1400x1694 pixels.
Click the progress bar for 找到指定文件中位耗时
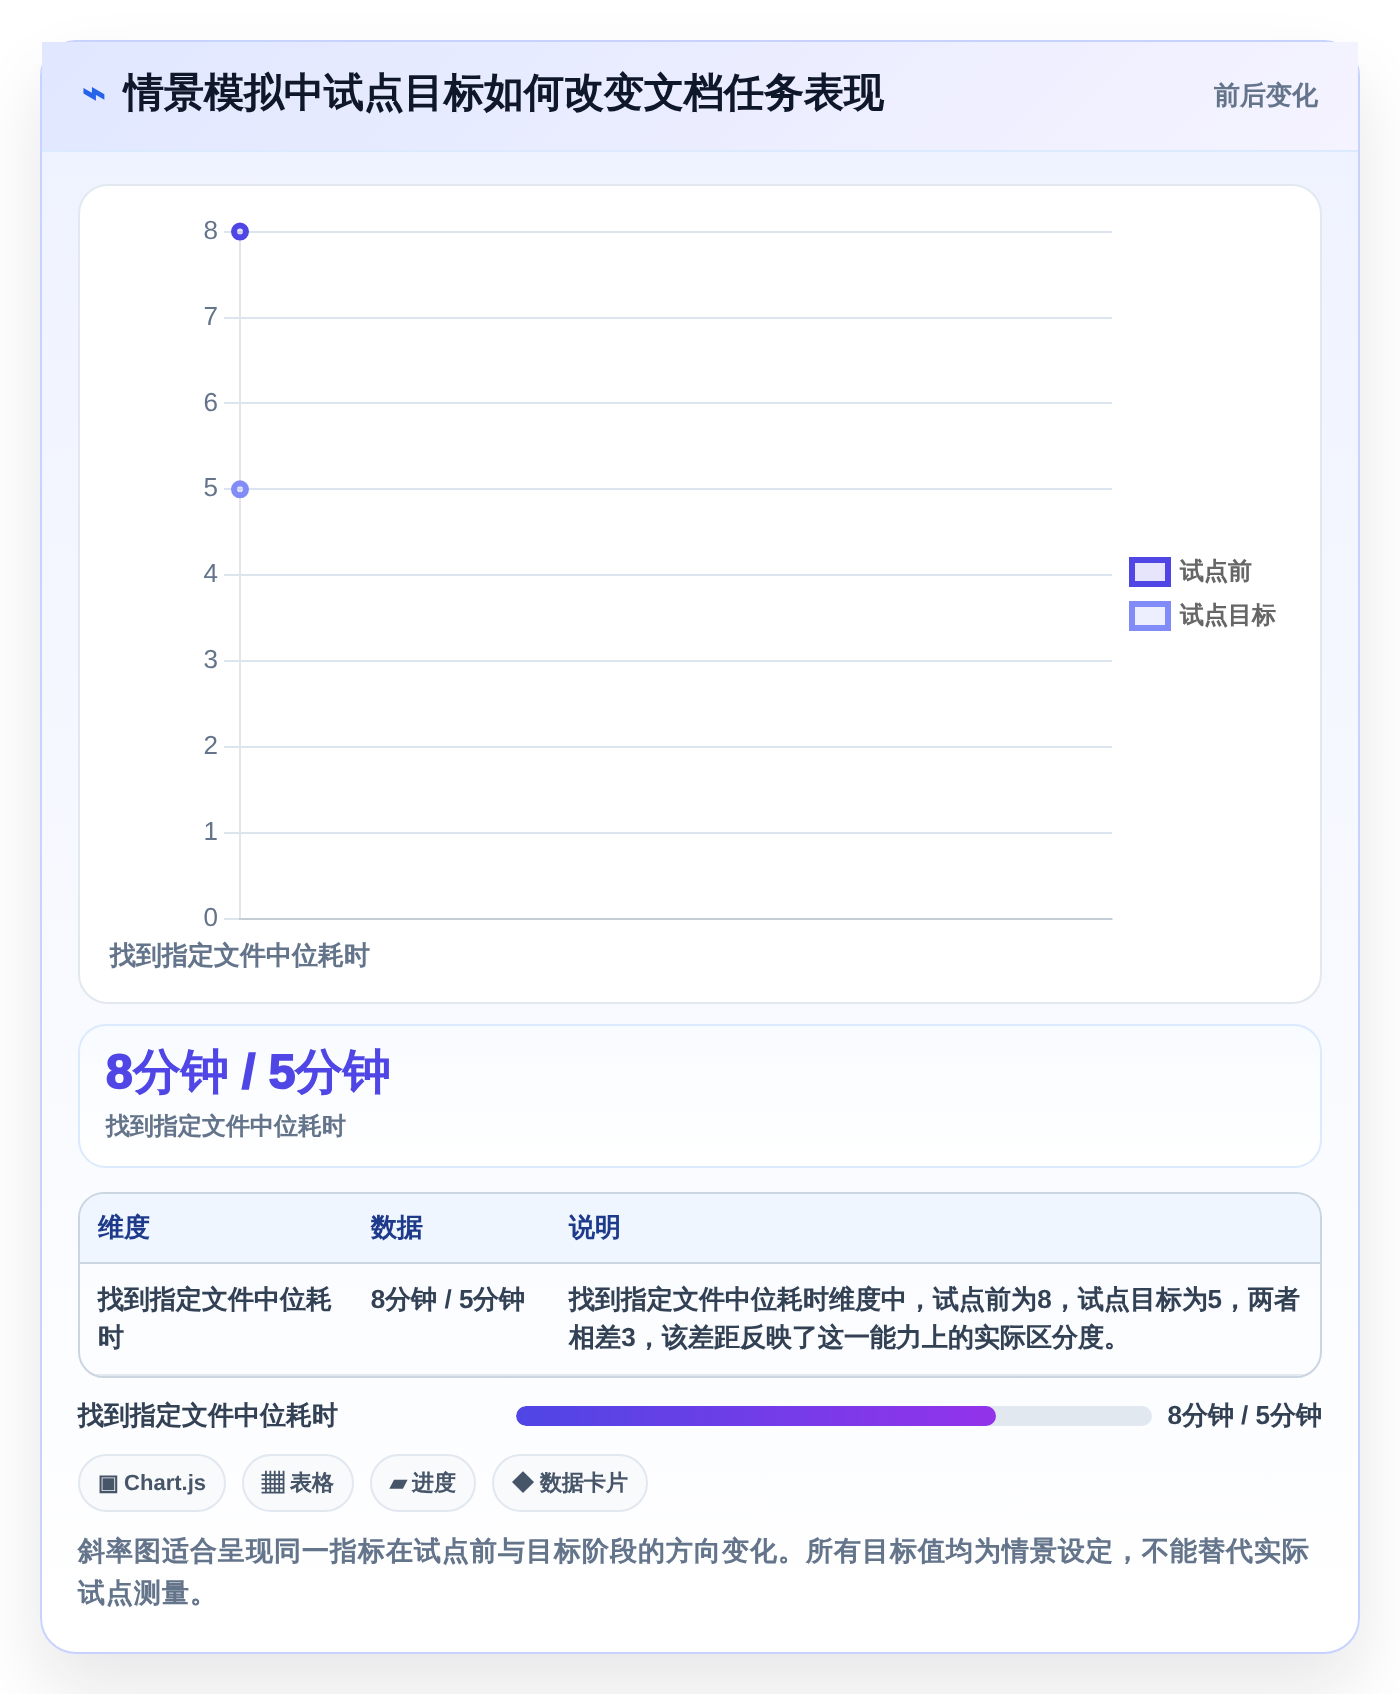click(x=834, y=1416)
